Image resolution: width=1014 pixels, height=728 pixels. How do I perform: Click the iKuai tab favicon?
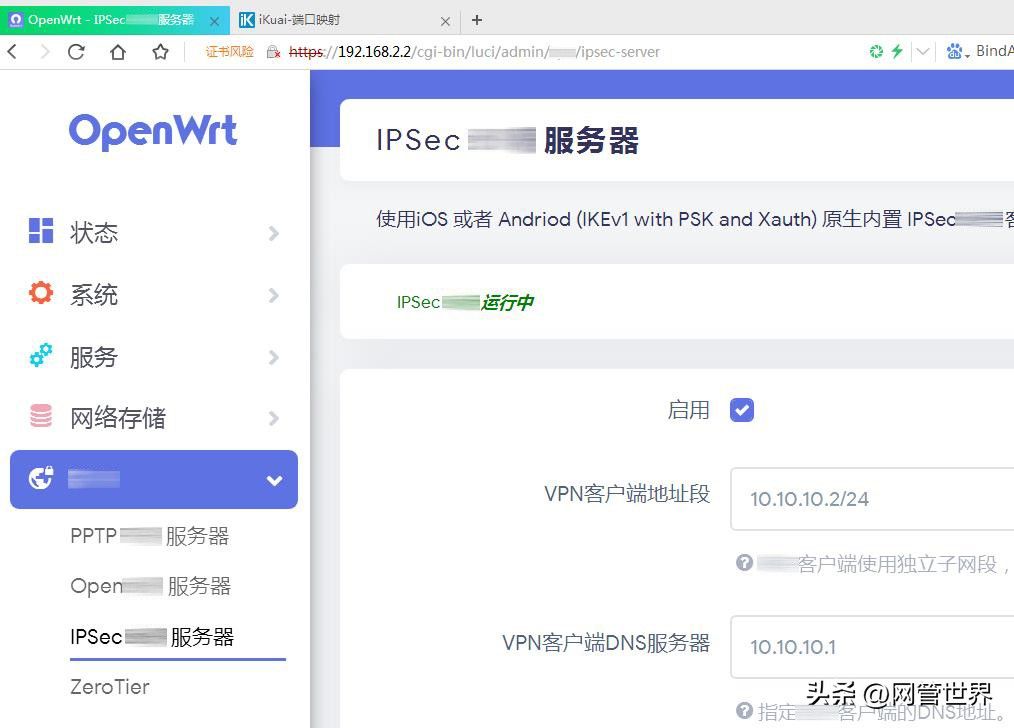246,20
